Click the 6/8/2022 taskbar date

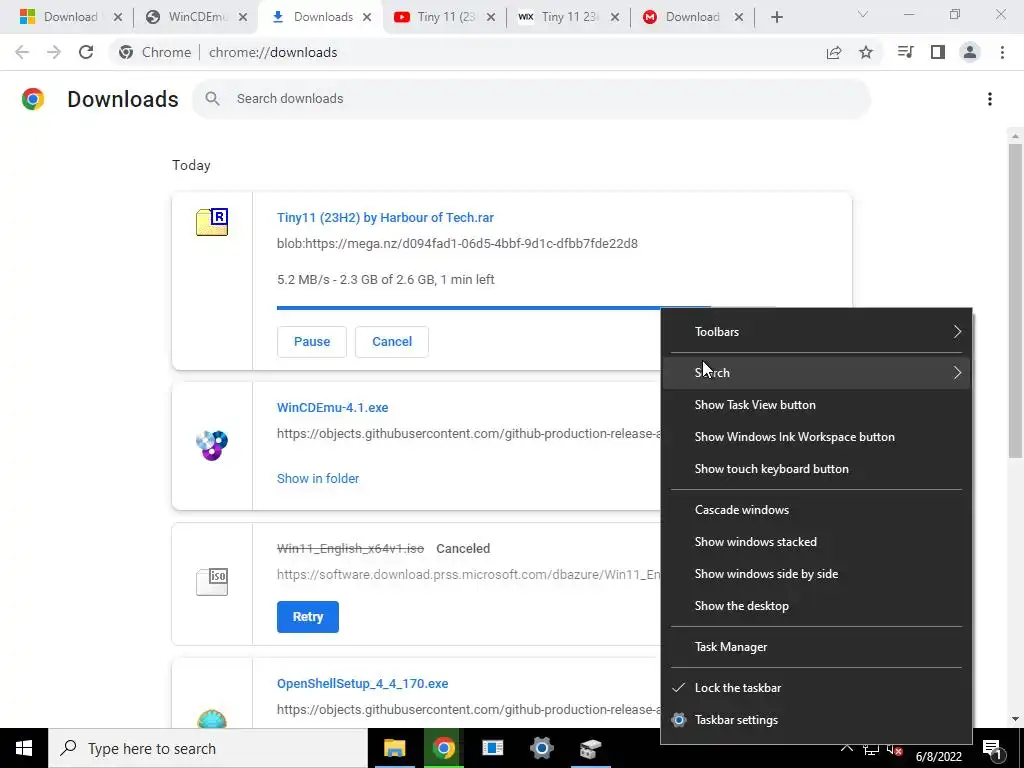click(x=938, y=757)
